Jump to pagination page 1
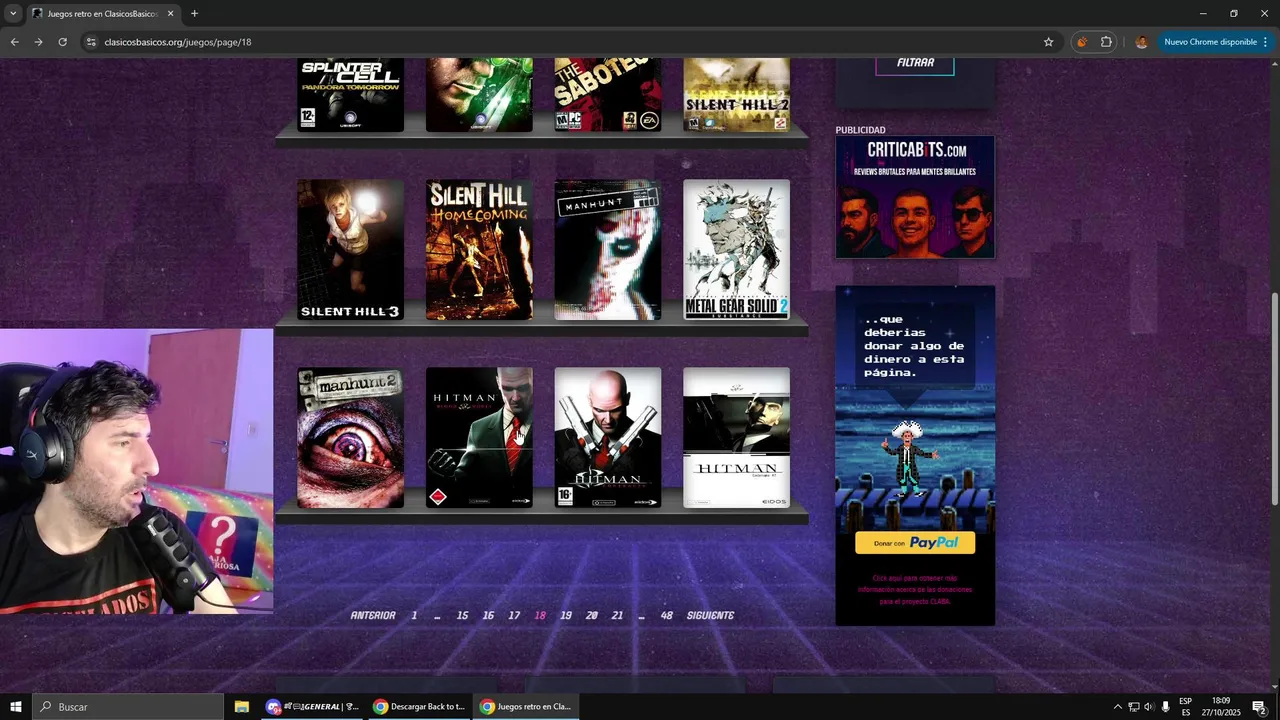This screenshot has width=1280, height=720. (414, 616)
